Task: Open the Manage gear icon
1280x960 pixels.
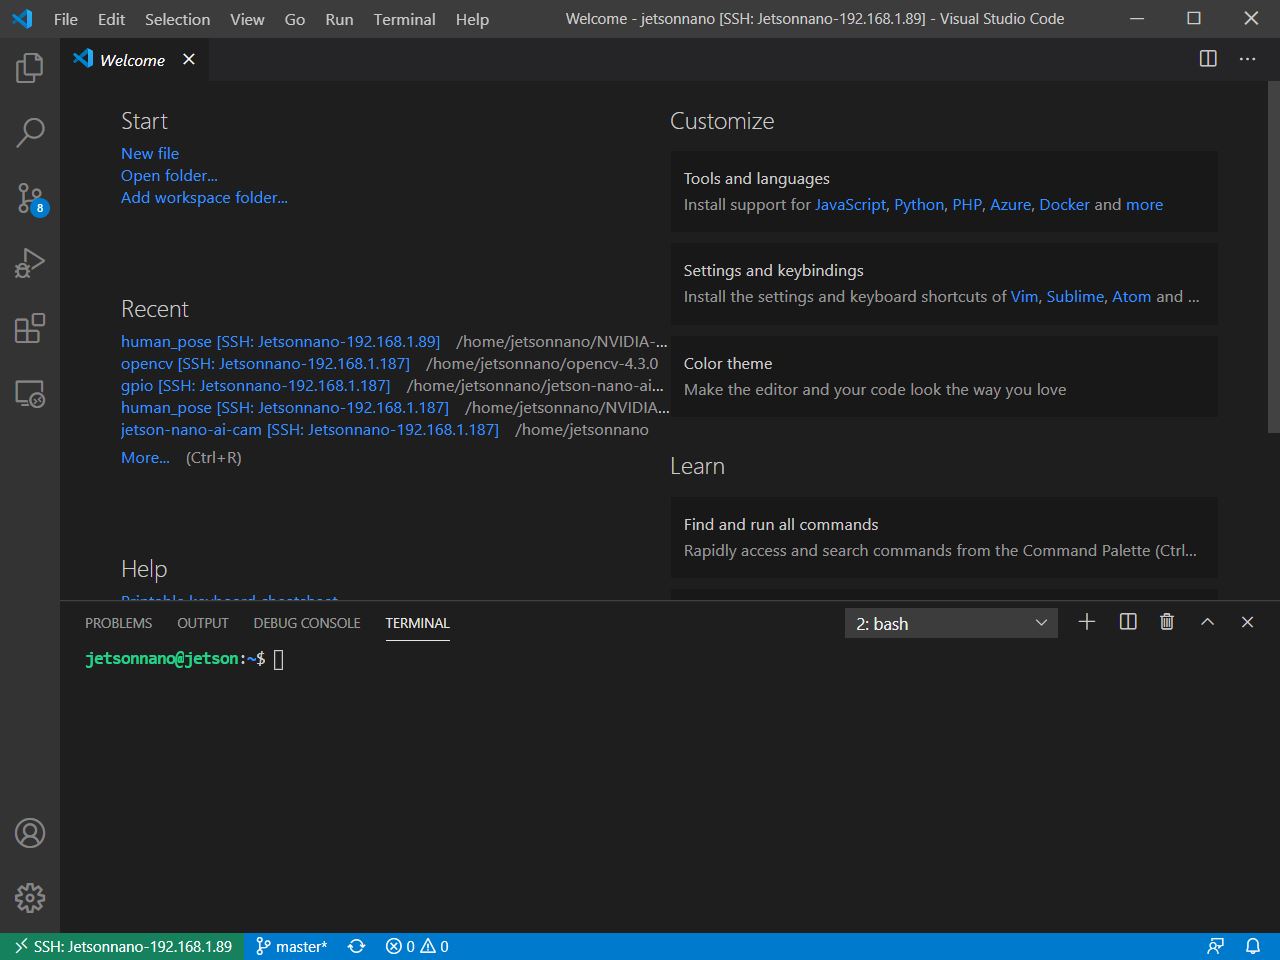Action: coord(30,898)
